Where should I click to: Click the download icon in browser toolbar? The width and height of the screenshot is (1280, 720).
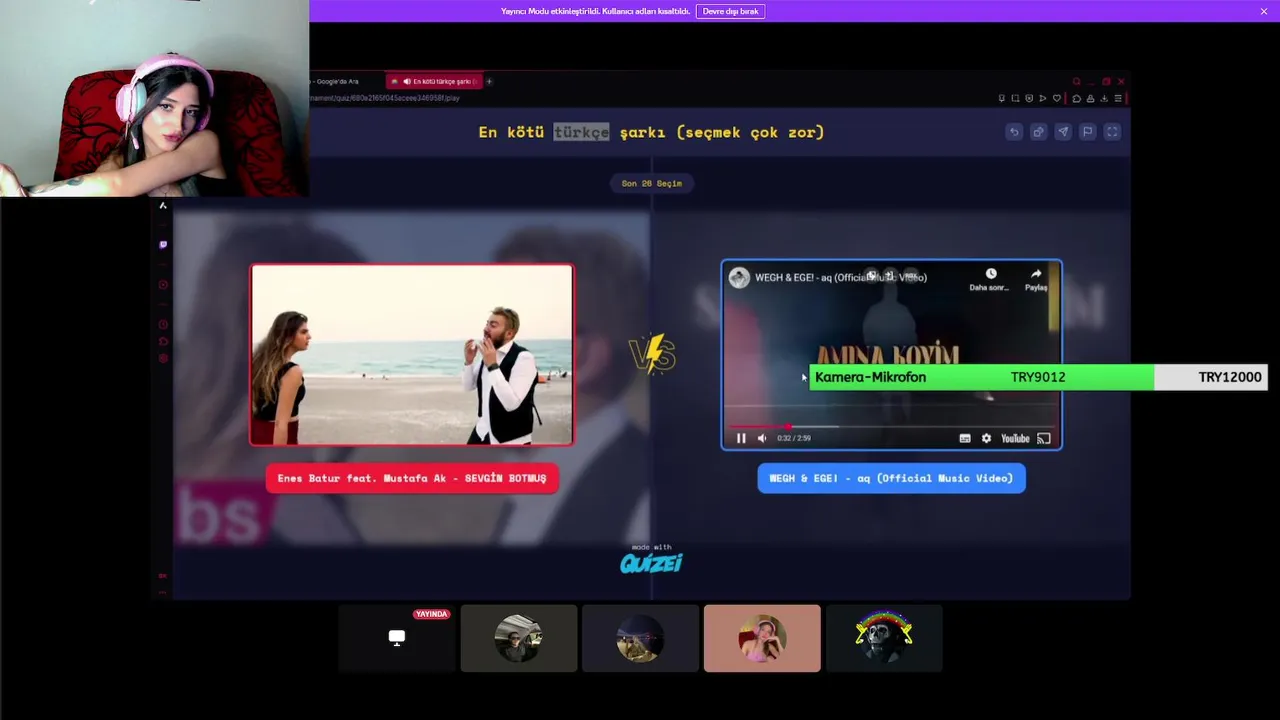tap(1104, 98)
